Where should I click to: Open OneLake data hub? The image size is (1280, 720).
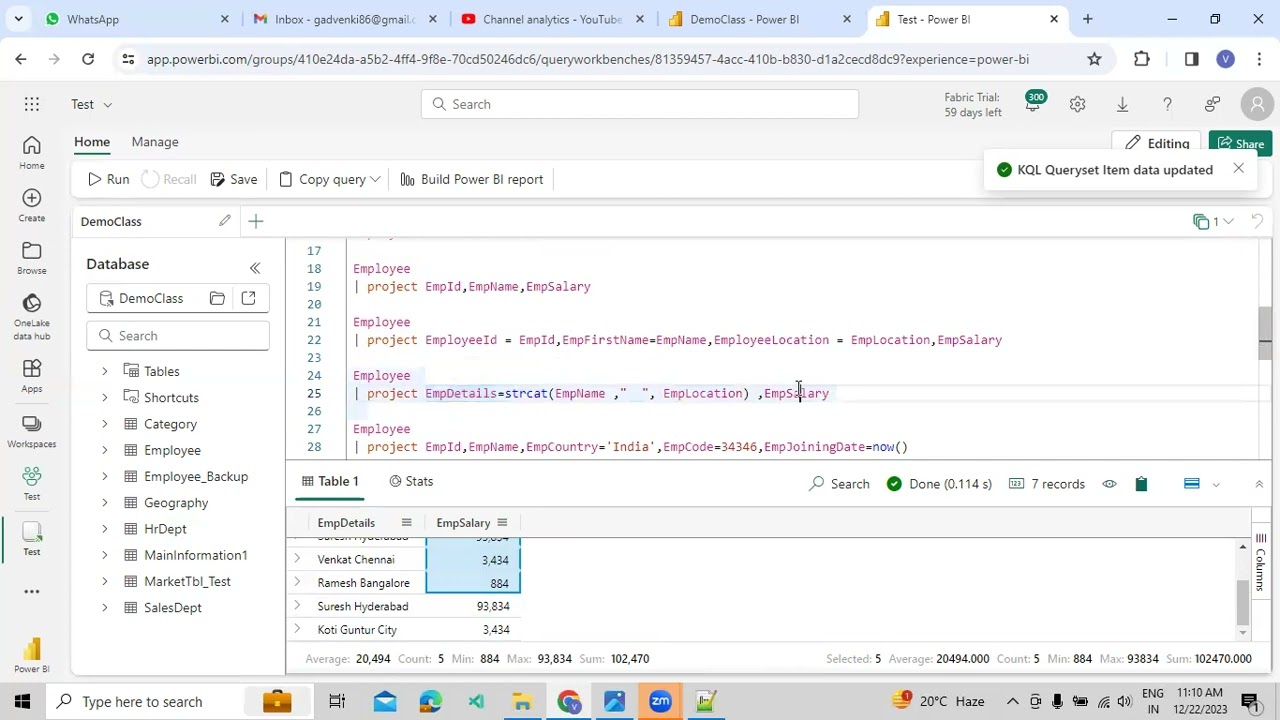31,317
